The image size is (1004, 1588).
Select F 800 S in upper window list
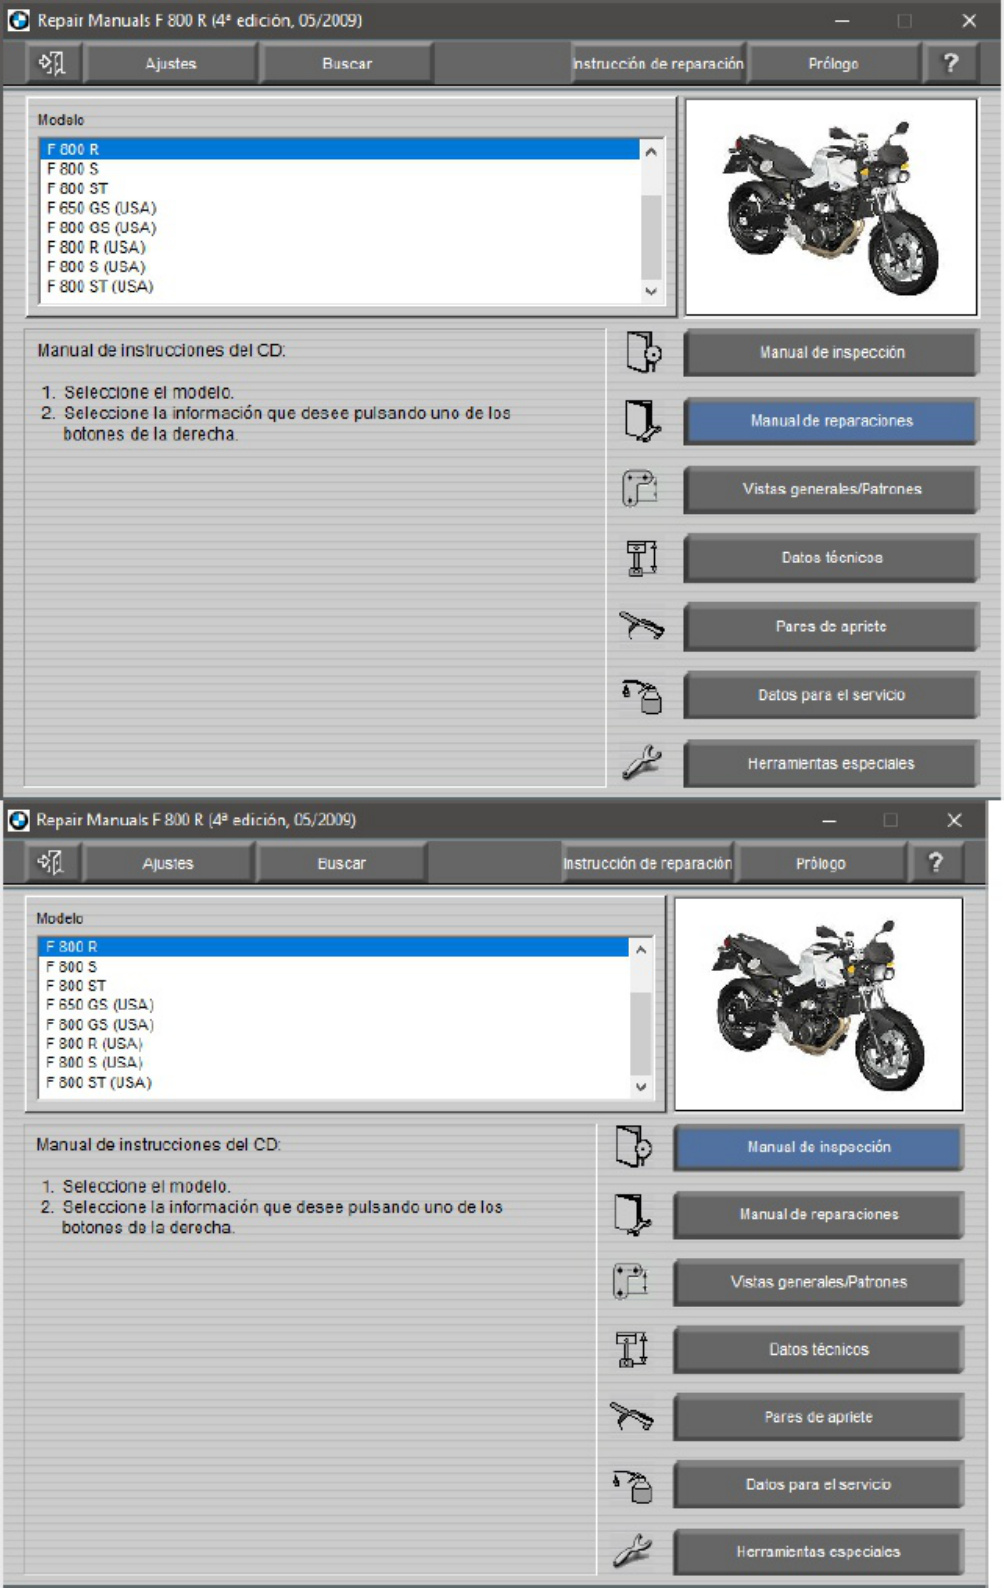(x=340, y=169)
